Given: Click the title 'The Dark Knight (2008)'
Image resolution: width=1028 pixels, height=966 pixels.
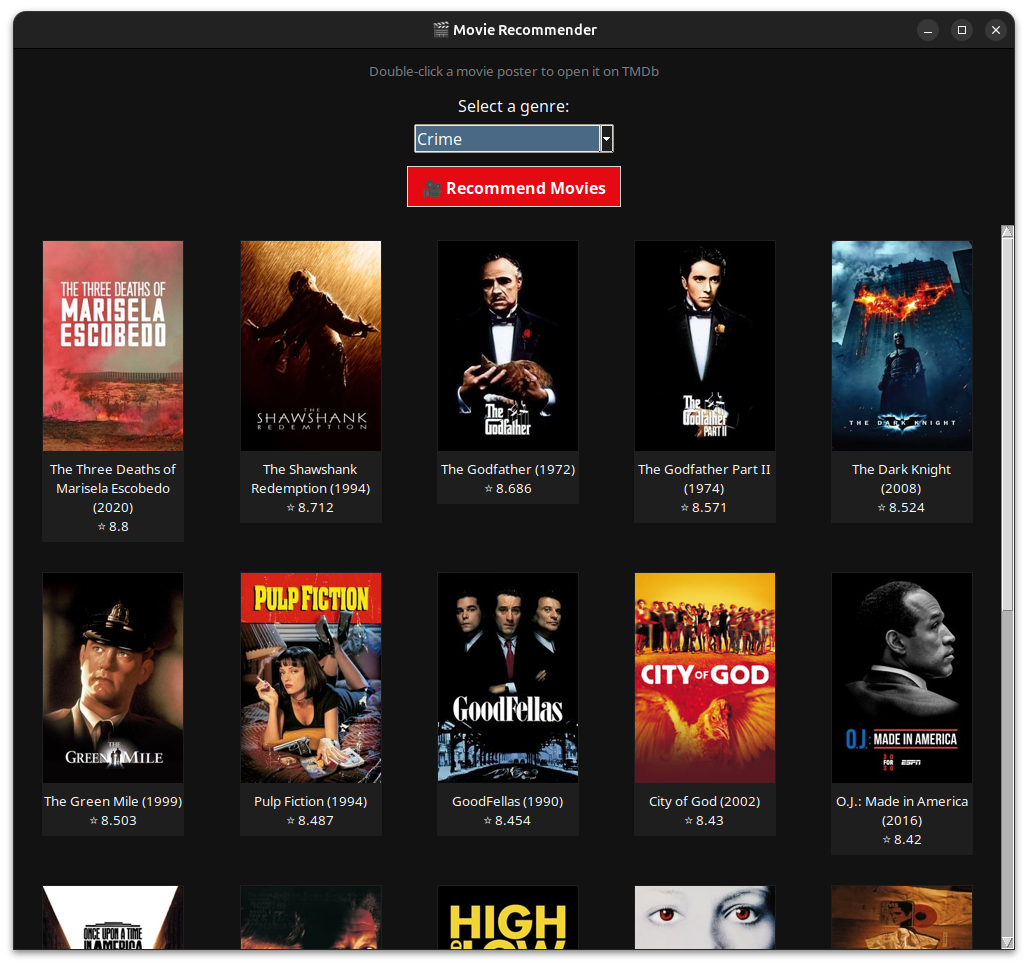Looking at the screenshot, I should [901, 479].
